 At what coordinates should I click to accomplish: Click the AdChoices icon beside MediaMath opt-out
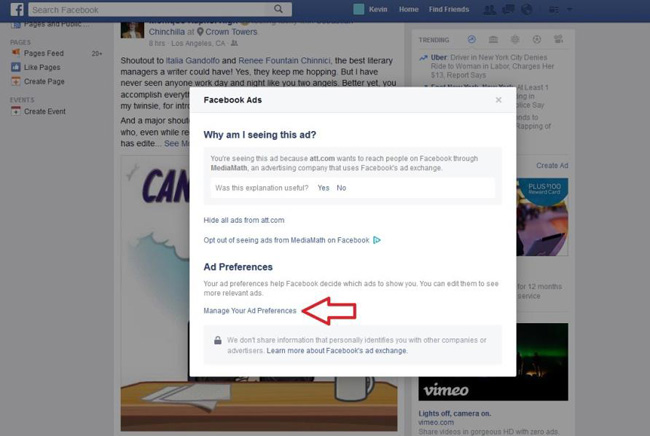click(377, 240)
